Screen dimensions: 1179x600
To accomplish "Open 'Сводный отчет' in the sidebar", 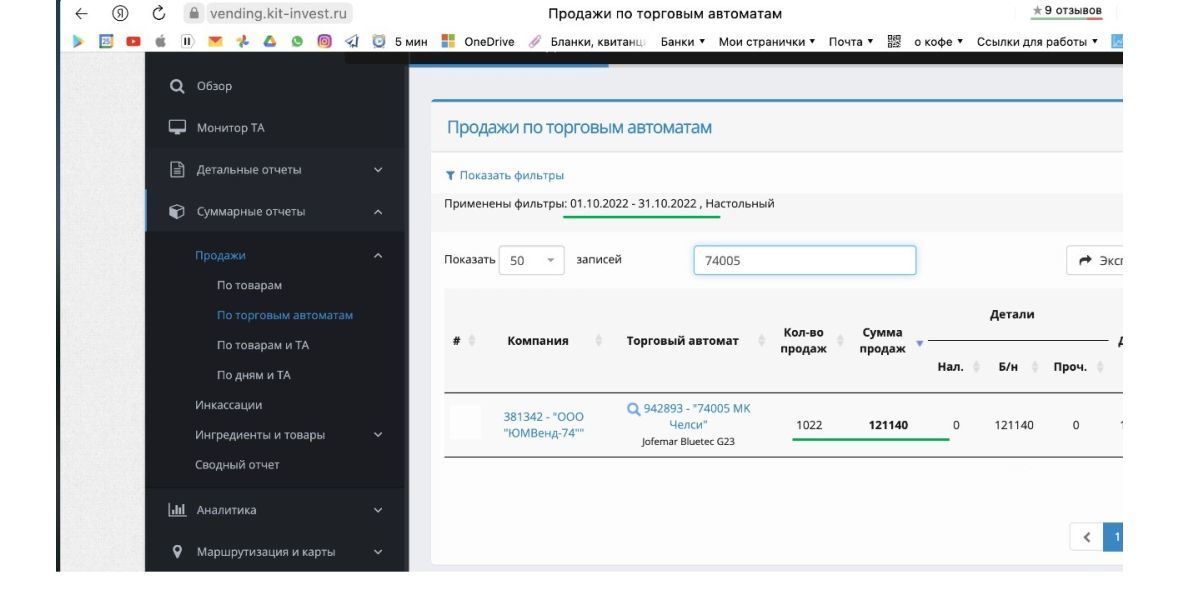I will pyautogui.click(x=237, y=465).
